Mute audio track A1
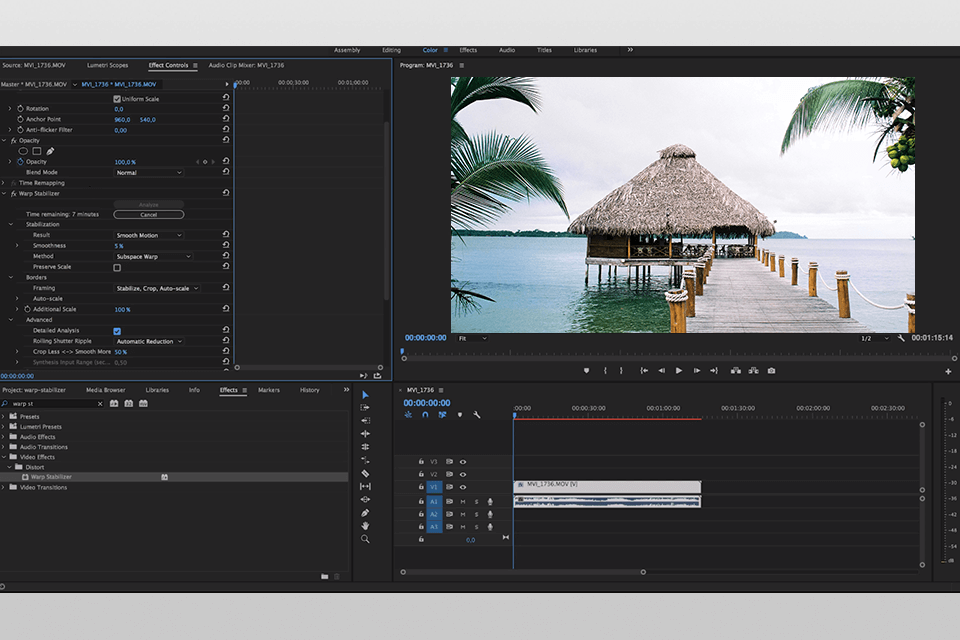 point(463,502)
